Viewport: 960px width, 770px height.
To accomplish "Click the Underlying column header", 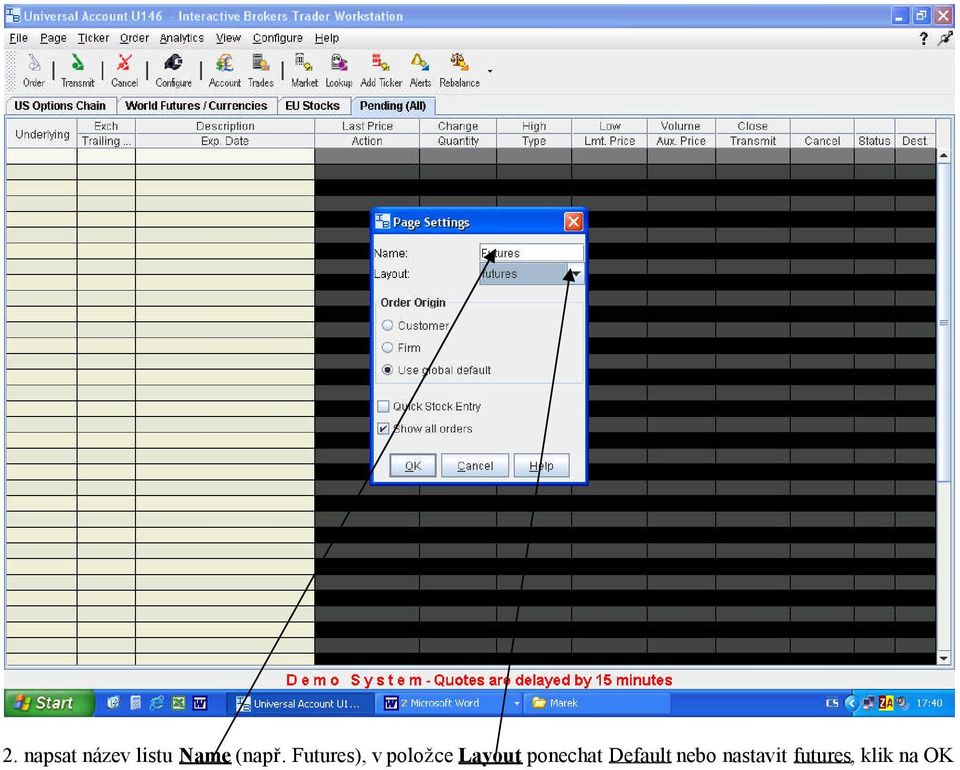I will (42, 134).
